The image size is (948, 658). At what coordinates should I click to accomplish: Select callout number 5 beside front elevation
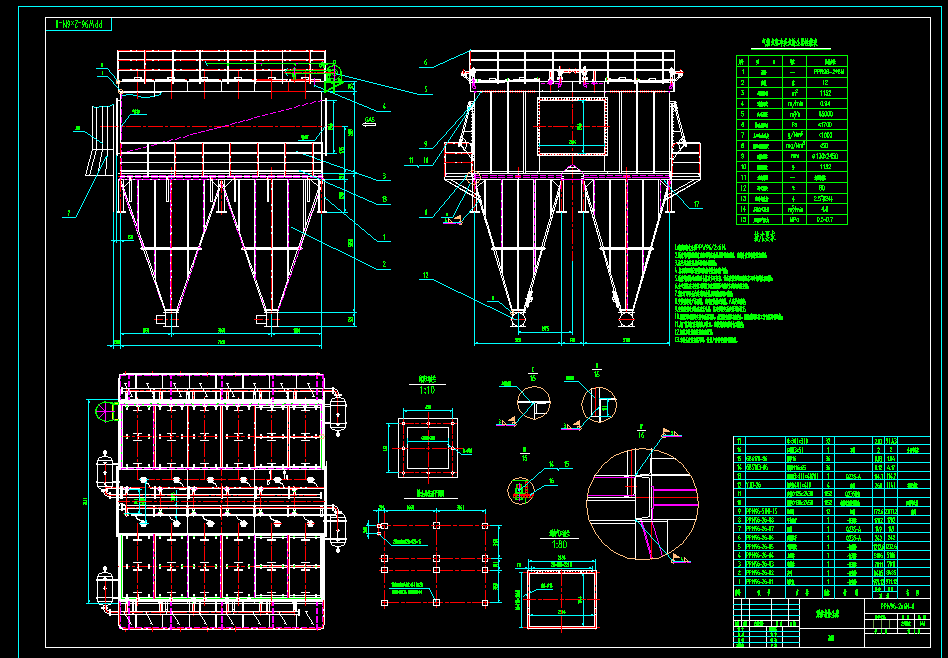[426, 89]
